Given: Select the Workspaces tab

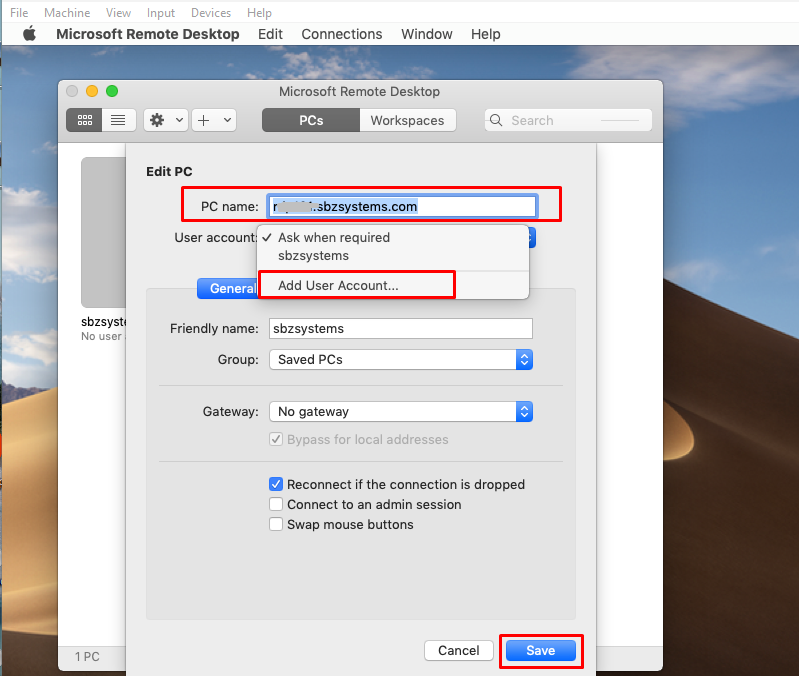Looking at the screenshot, I should click(x=408, y=120).
